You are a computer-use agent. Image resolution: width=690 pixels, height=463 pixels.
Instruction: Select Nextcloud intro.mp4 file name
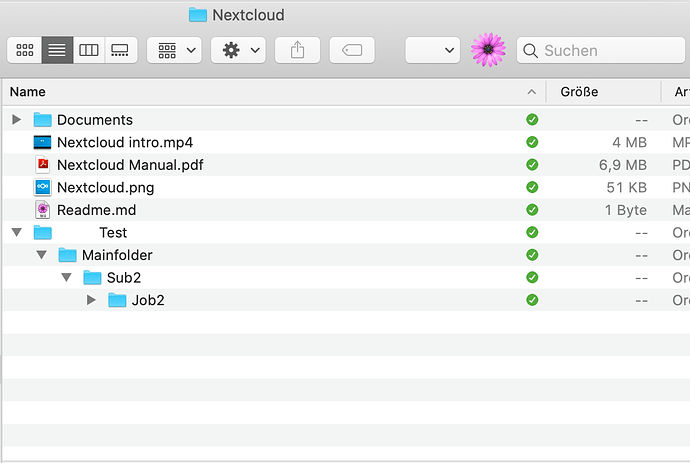click(x=125, y=143)
